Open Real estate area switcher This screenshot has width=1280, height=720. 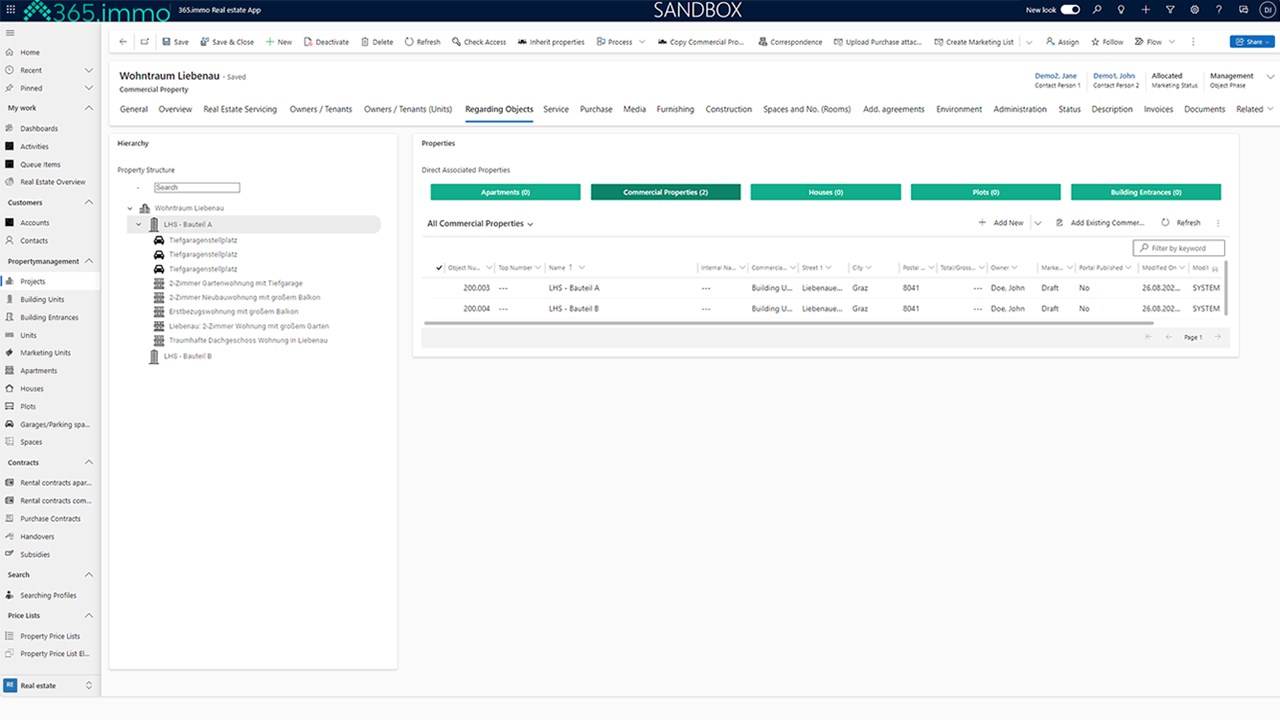point(49,685)
